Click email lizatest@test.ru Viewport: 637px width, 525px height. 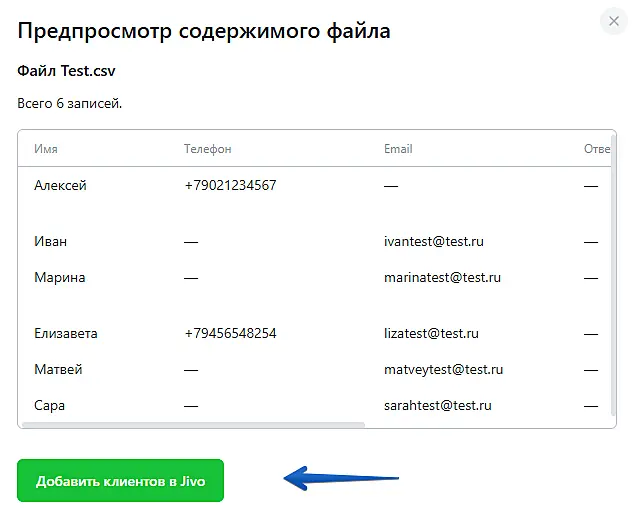(x=431, y=333)
